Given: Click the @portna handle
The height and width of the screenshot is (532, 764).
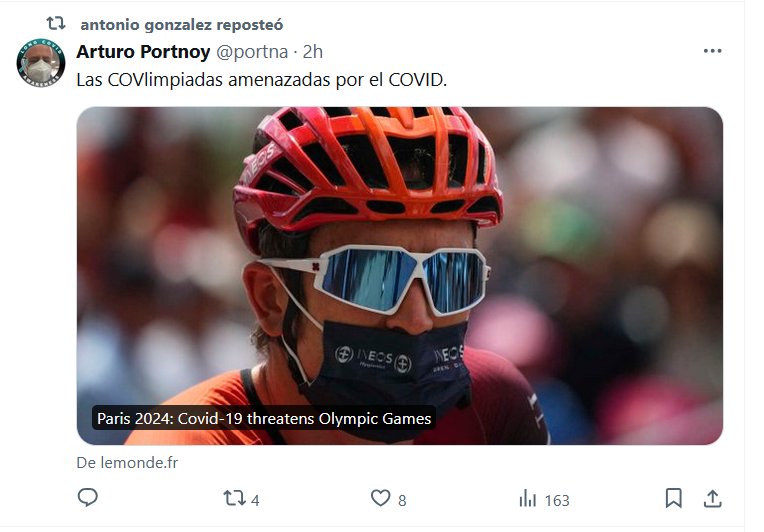Looking at the screenshot, I should 247,52.
